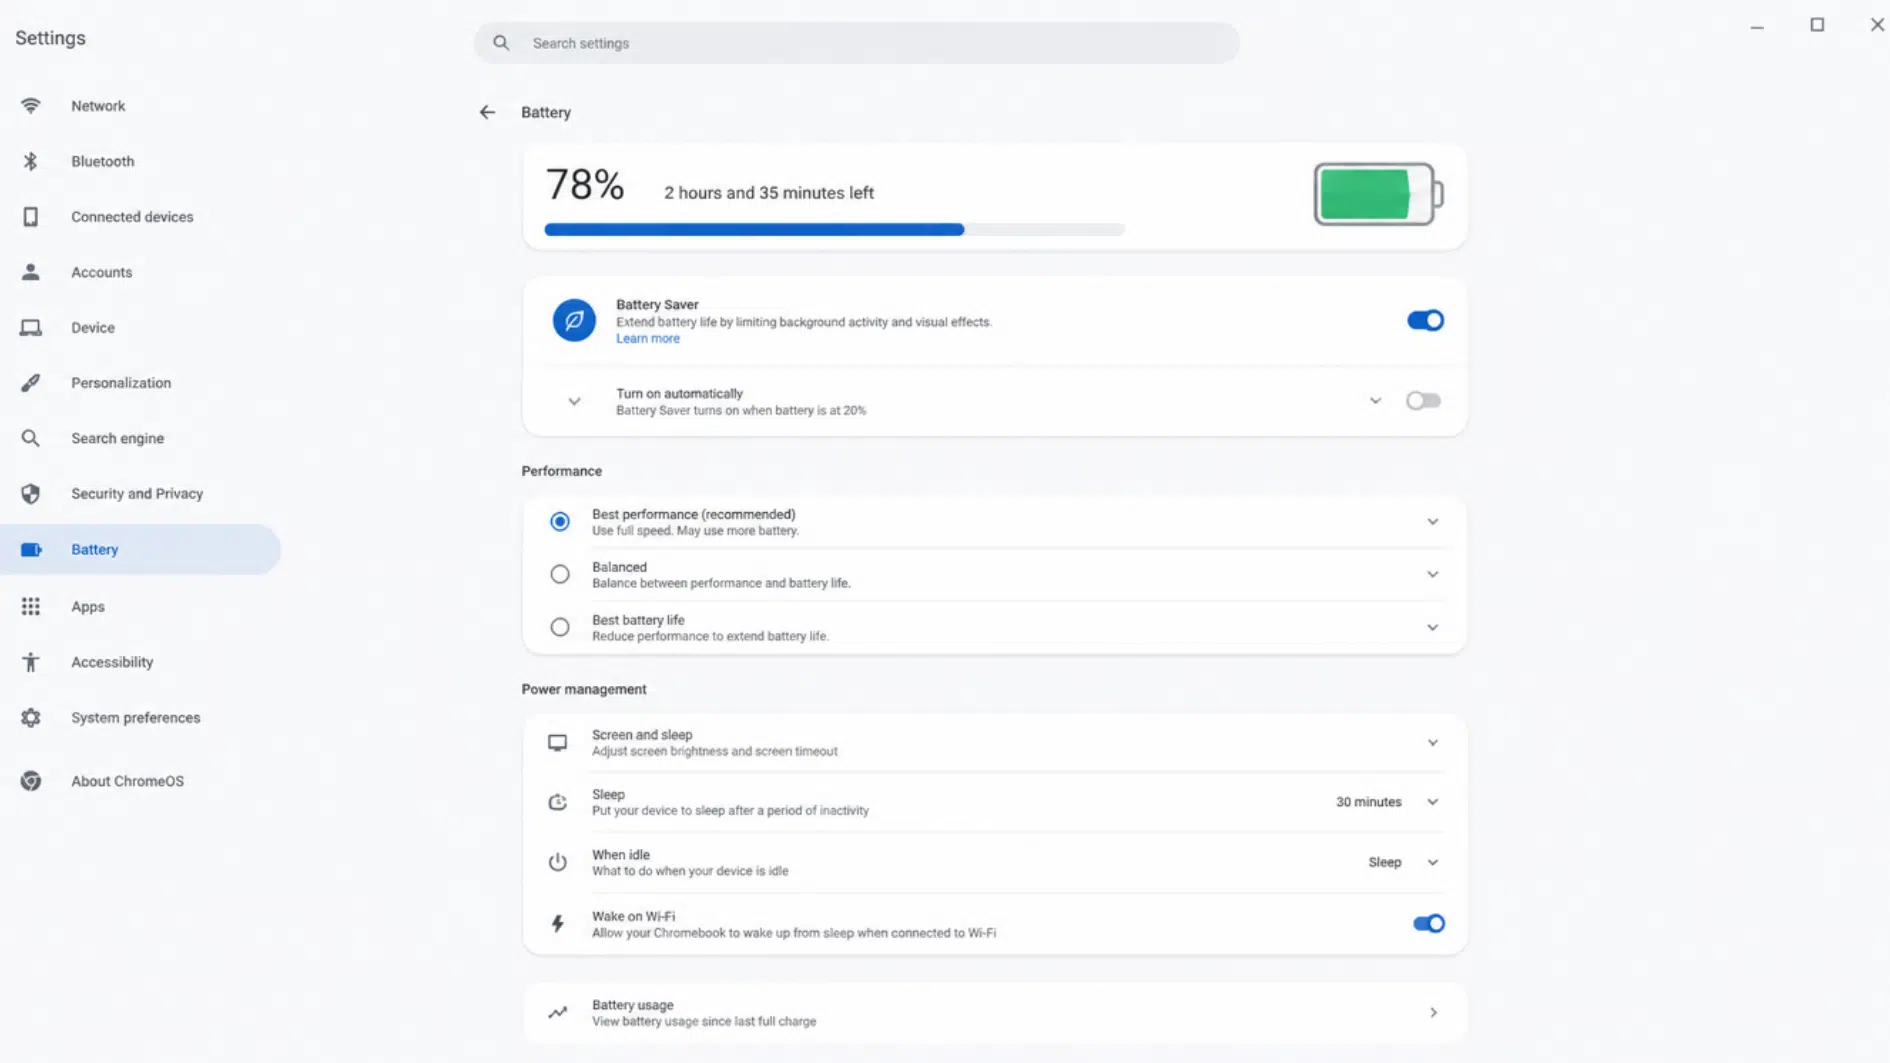
Task: Click the Sleep clock icon
Action: (557, 802)
